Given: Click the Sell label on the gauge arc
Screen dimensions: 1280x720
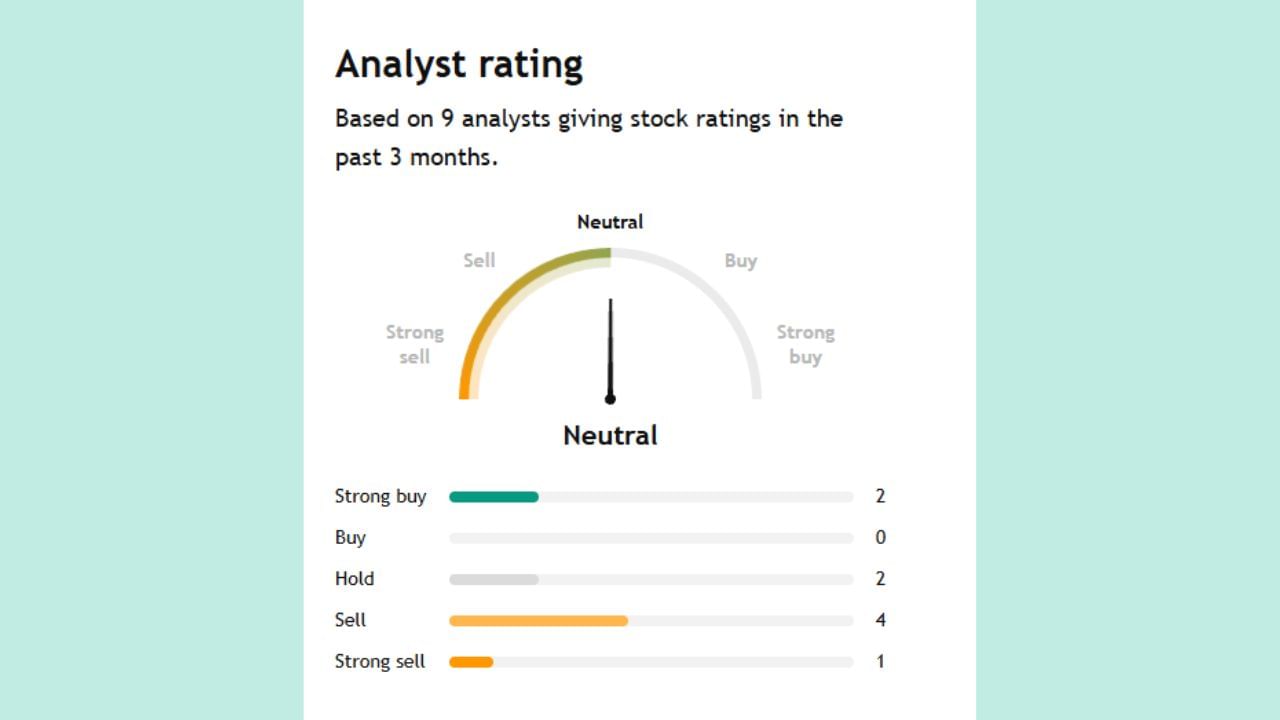Looking at the screenshot, I should click(x=479, y=261).
